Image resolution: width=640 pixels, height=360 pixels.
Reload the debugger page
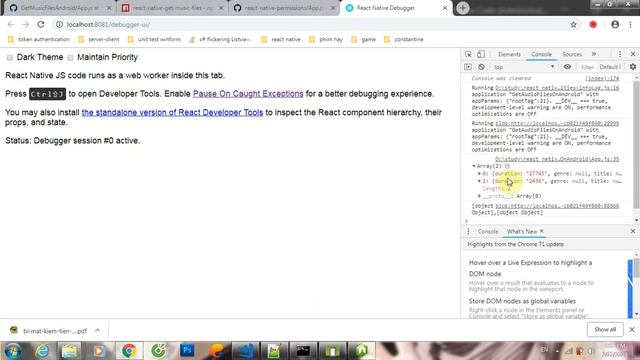pyautogui.click(x=40, y=24)
